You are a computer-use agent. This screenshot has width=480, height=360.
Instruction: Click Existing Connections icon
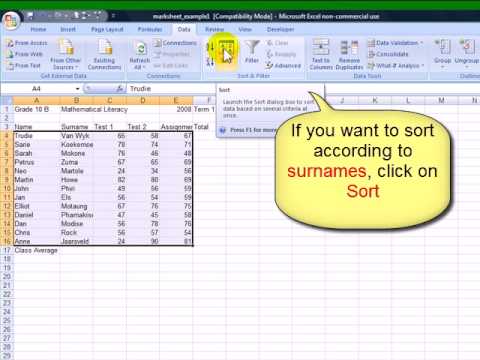pos(104,54)
